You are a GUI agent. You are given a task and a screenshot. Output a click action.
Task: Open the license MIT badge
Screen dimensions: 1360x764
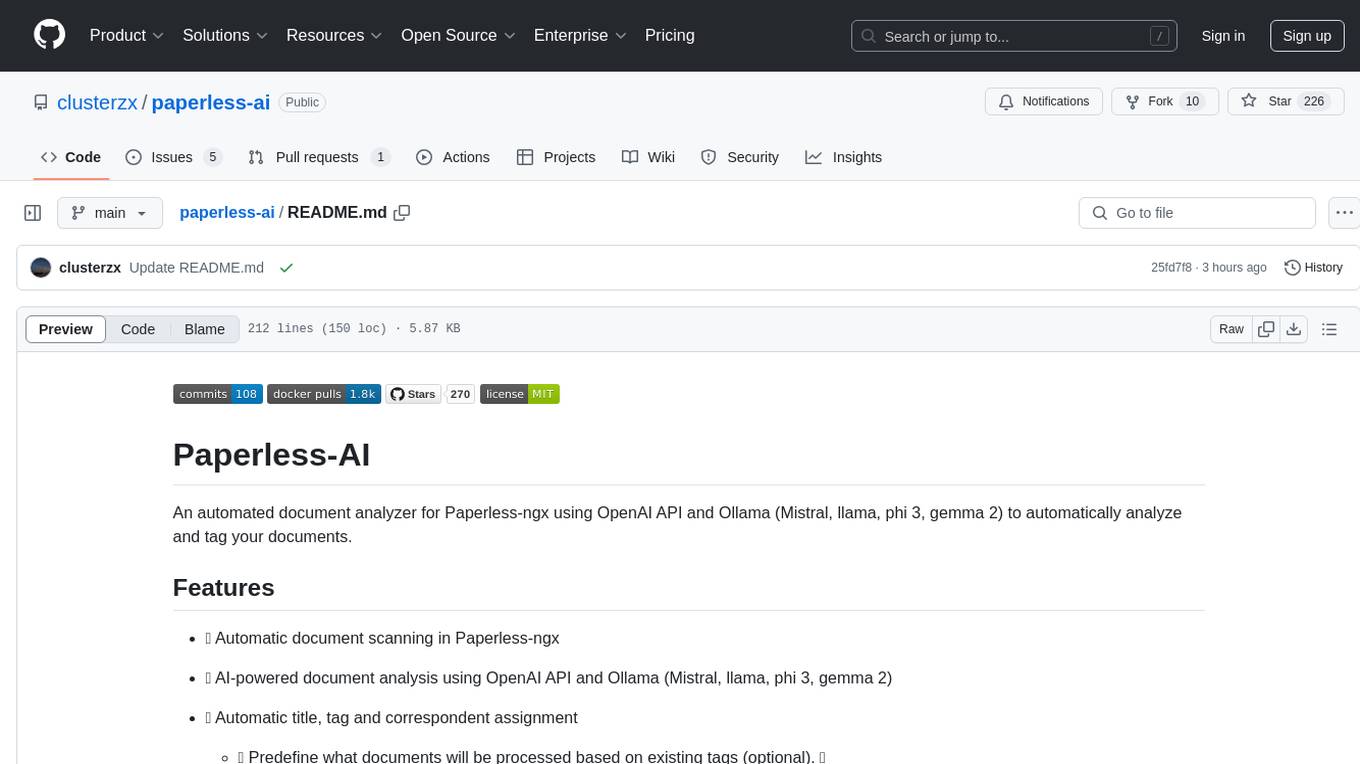tap(520, 394)
